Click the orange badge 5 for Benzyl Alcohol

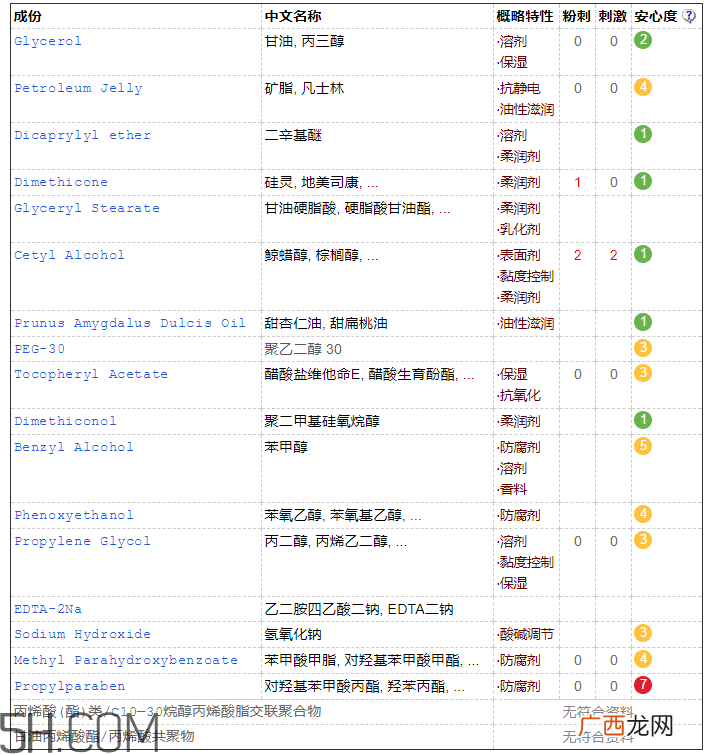pyautogui.click(x=643, y=446)
